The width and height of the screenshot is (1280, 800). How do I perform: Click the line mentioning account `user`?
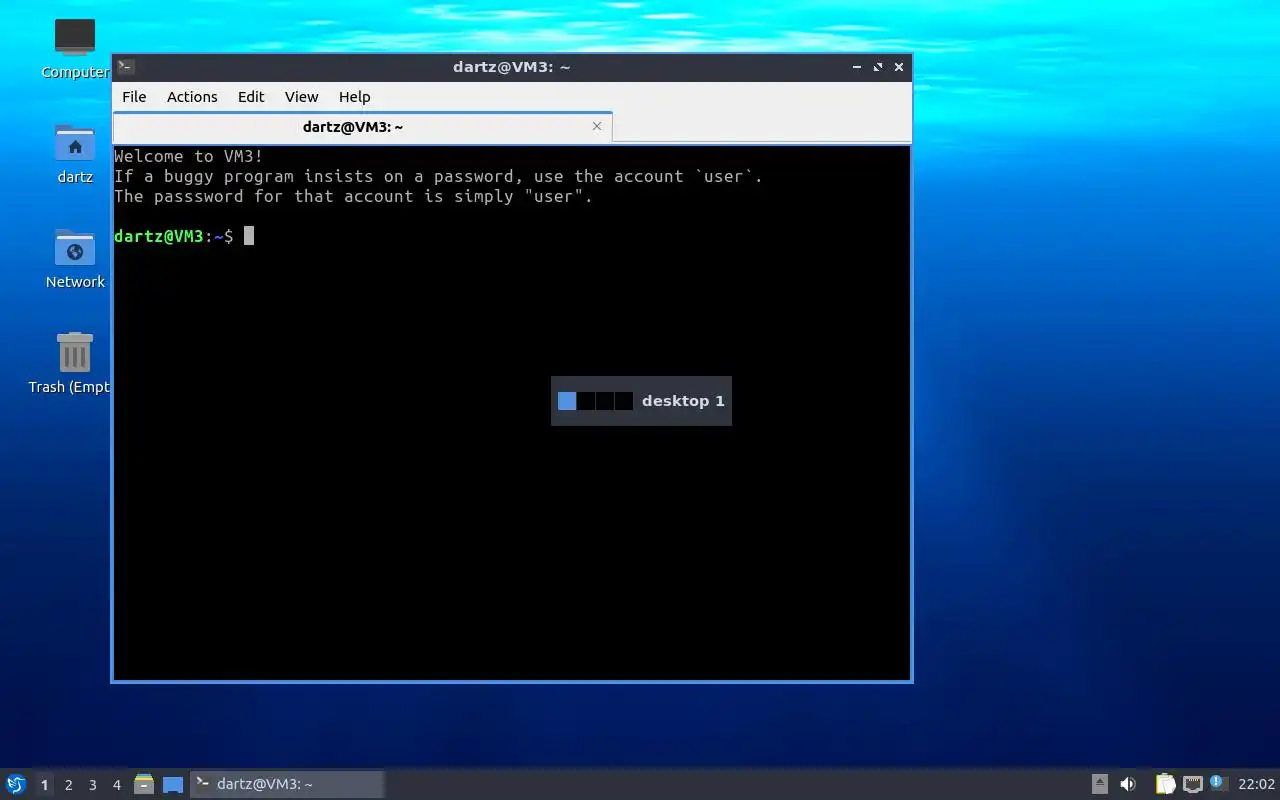click(438, 176)
